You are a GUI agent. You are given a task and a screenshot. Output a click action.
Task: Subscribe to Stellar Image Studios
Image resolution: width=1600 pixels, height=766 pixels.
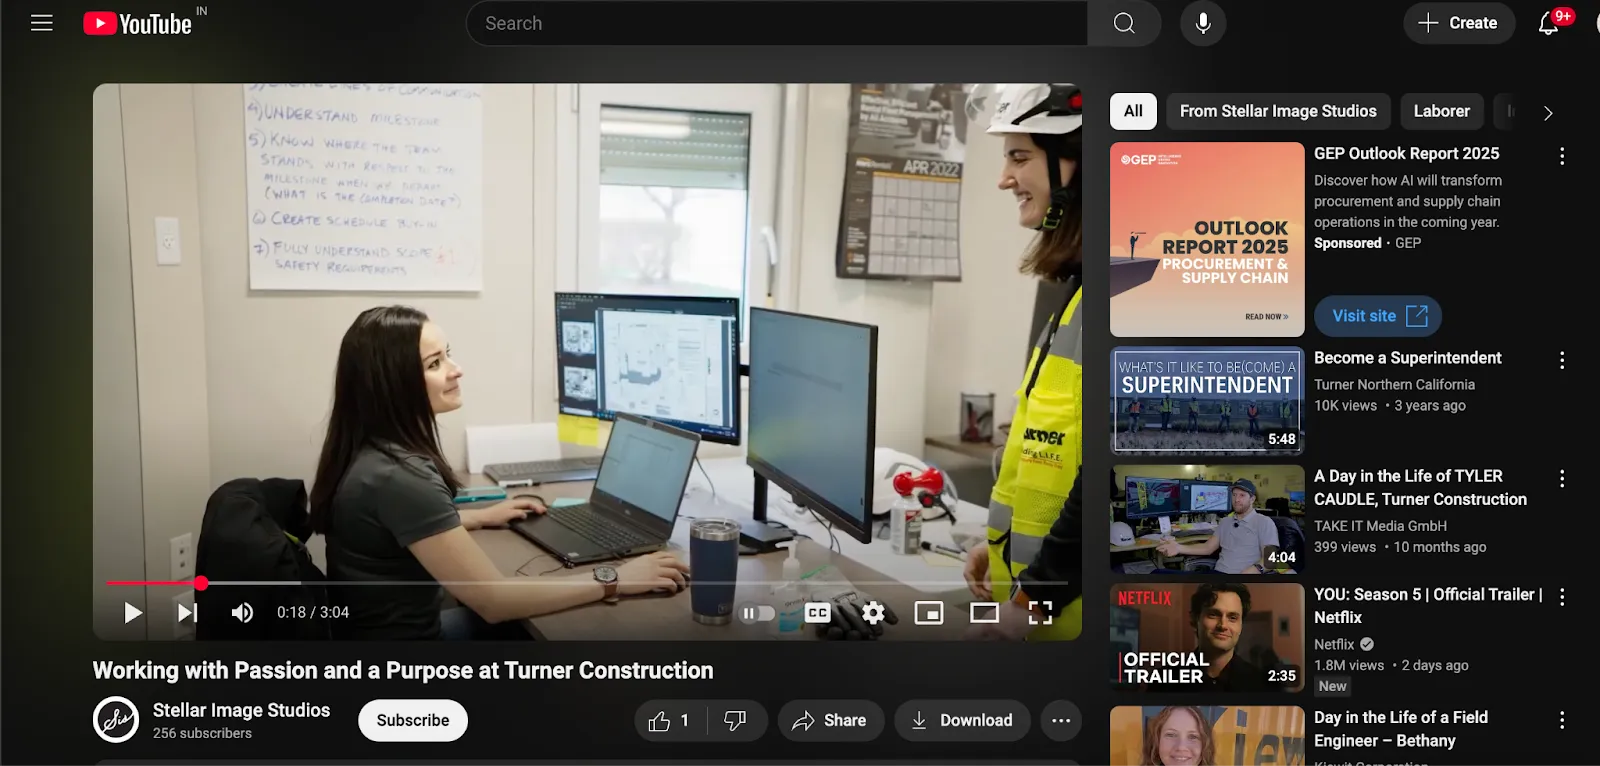[413, 720]
